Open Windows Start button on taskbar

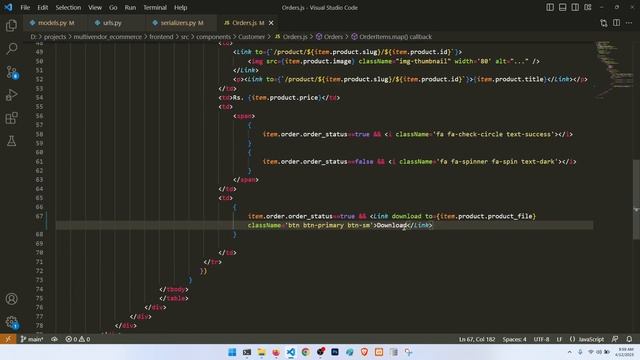(232, 352)
